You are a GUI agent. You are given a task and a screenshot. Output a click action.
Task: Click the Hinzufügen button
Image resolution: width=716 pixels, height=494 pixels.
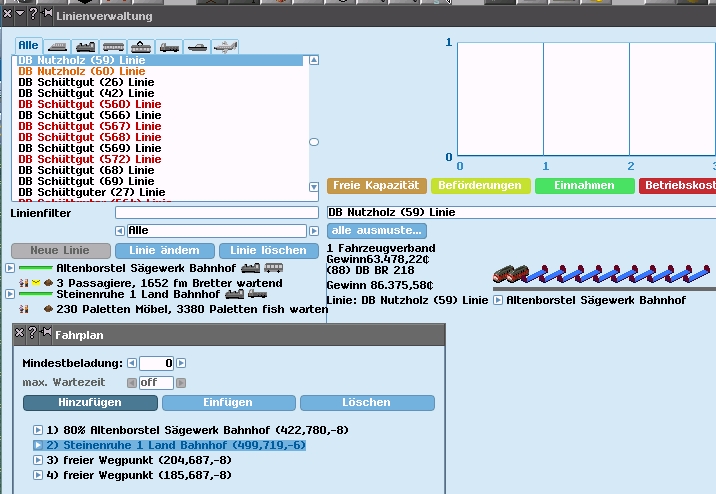[x=90, y=403]
